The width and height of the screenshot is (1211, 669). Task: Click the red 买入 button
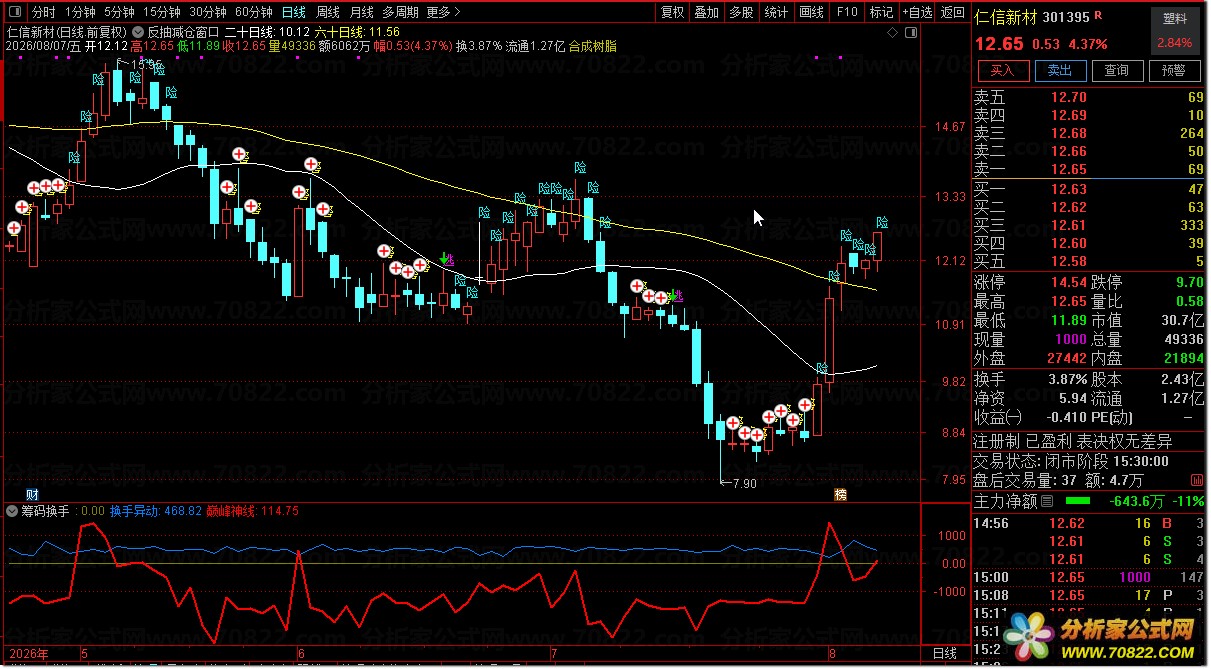click(1001, 70)
